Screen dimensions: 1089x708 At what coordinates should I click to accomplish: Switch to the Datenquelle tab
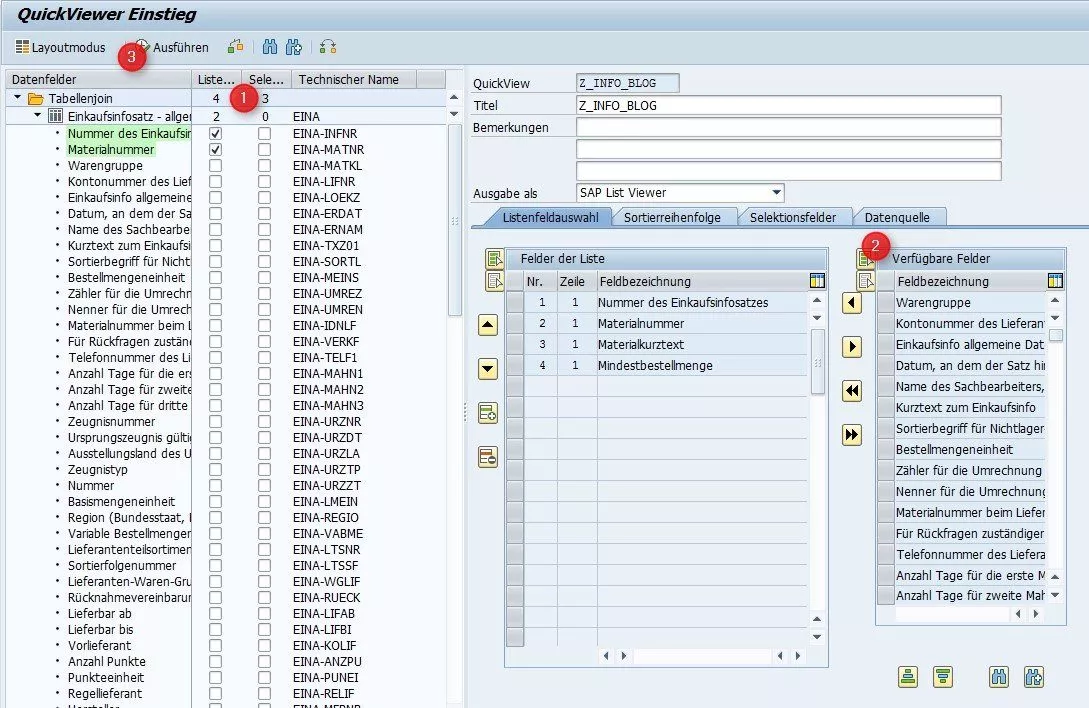pos(897,217)
